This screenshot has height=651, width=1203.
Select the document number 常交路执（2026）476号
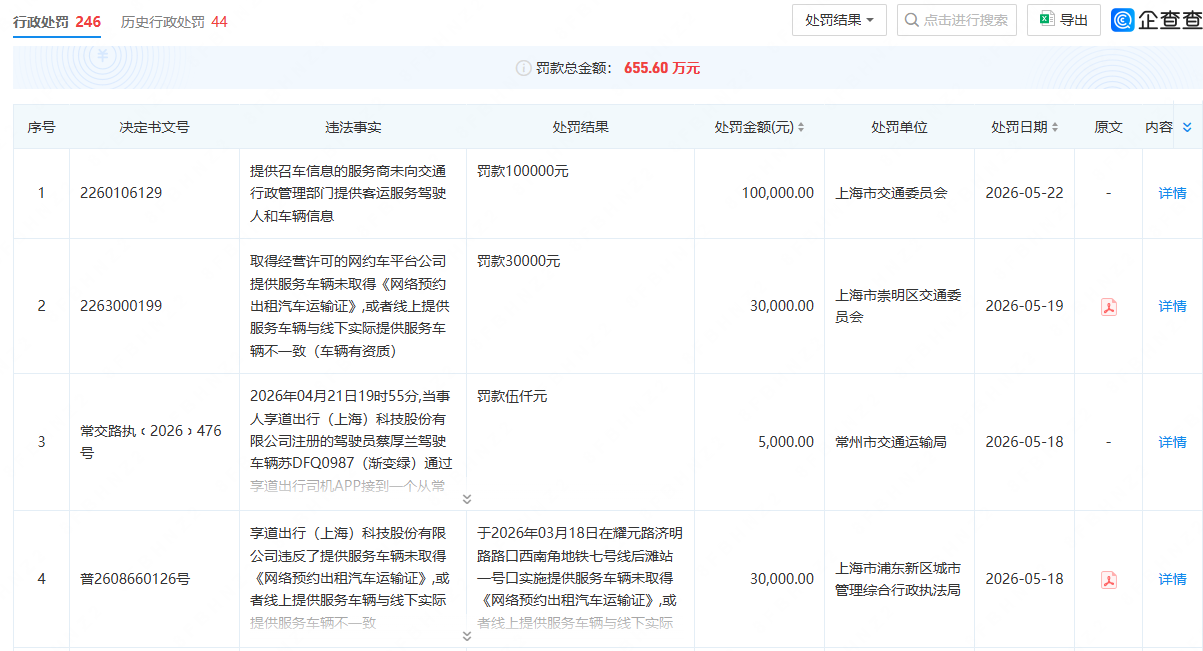click(x=151, y=442)
